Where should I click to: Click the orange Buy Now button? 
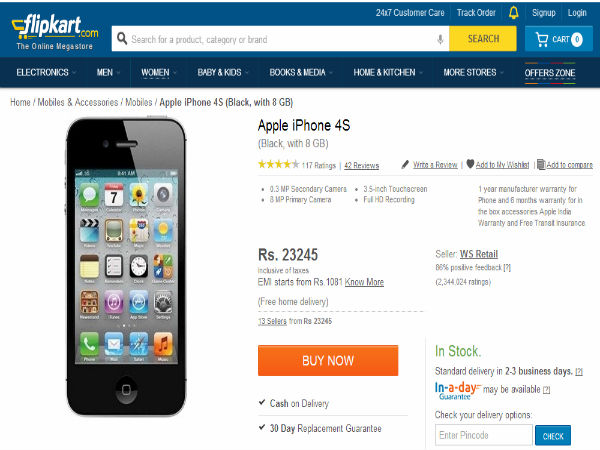point(328,360)
